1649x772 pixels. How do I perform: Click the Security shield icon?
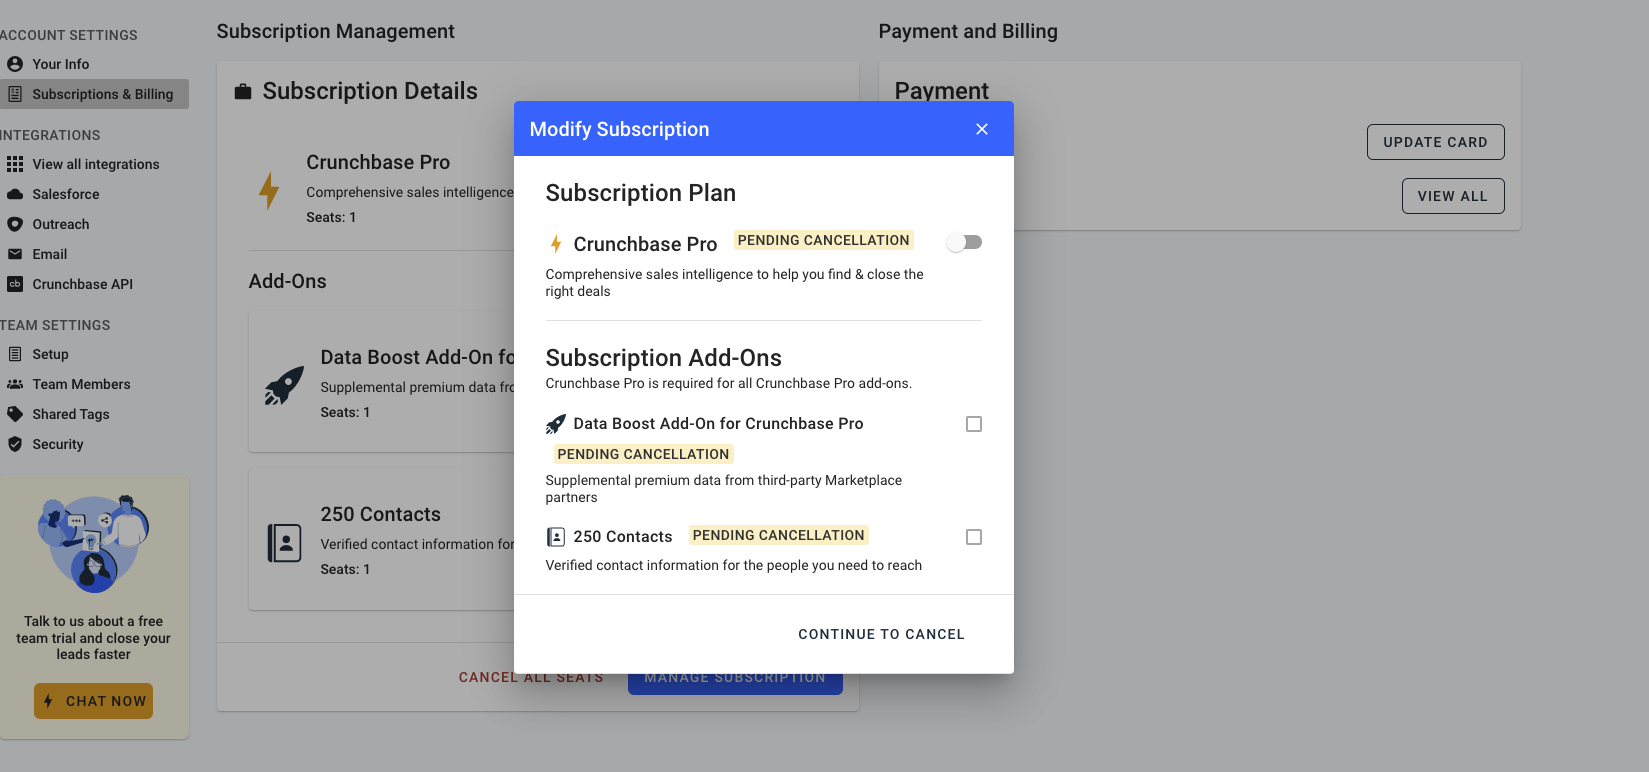pos(15,444)
